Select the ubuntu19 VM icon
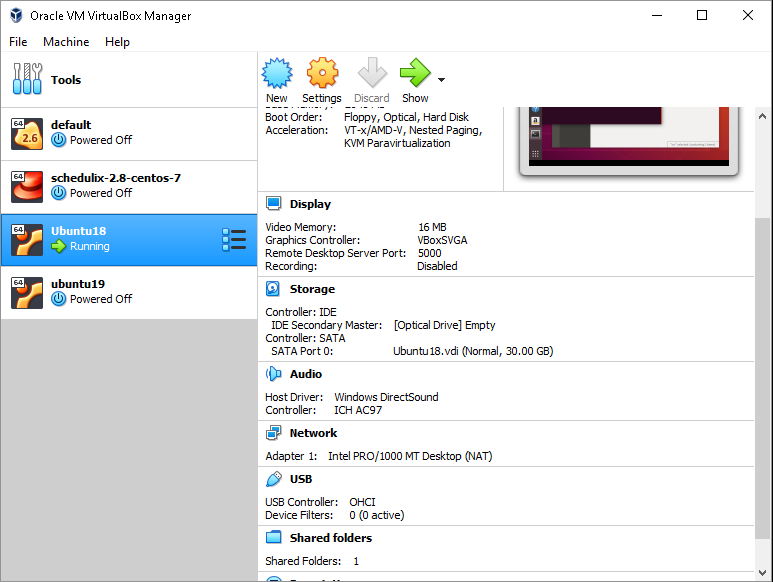This screenshot has height=582, width=773. pyautogui.click(x=27, y=293)
